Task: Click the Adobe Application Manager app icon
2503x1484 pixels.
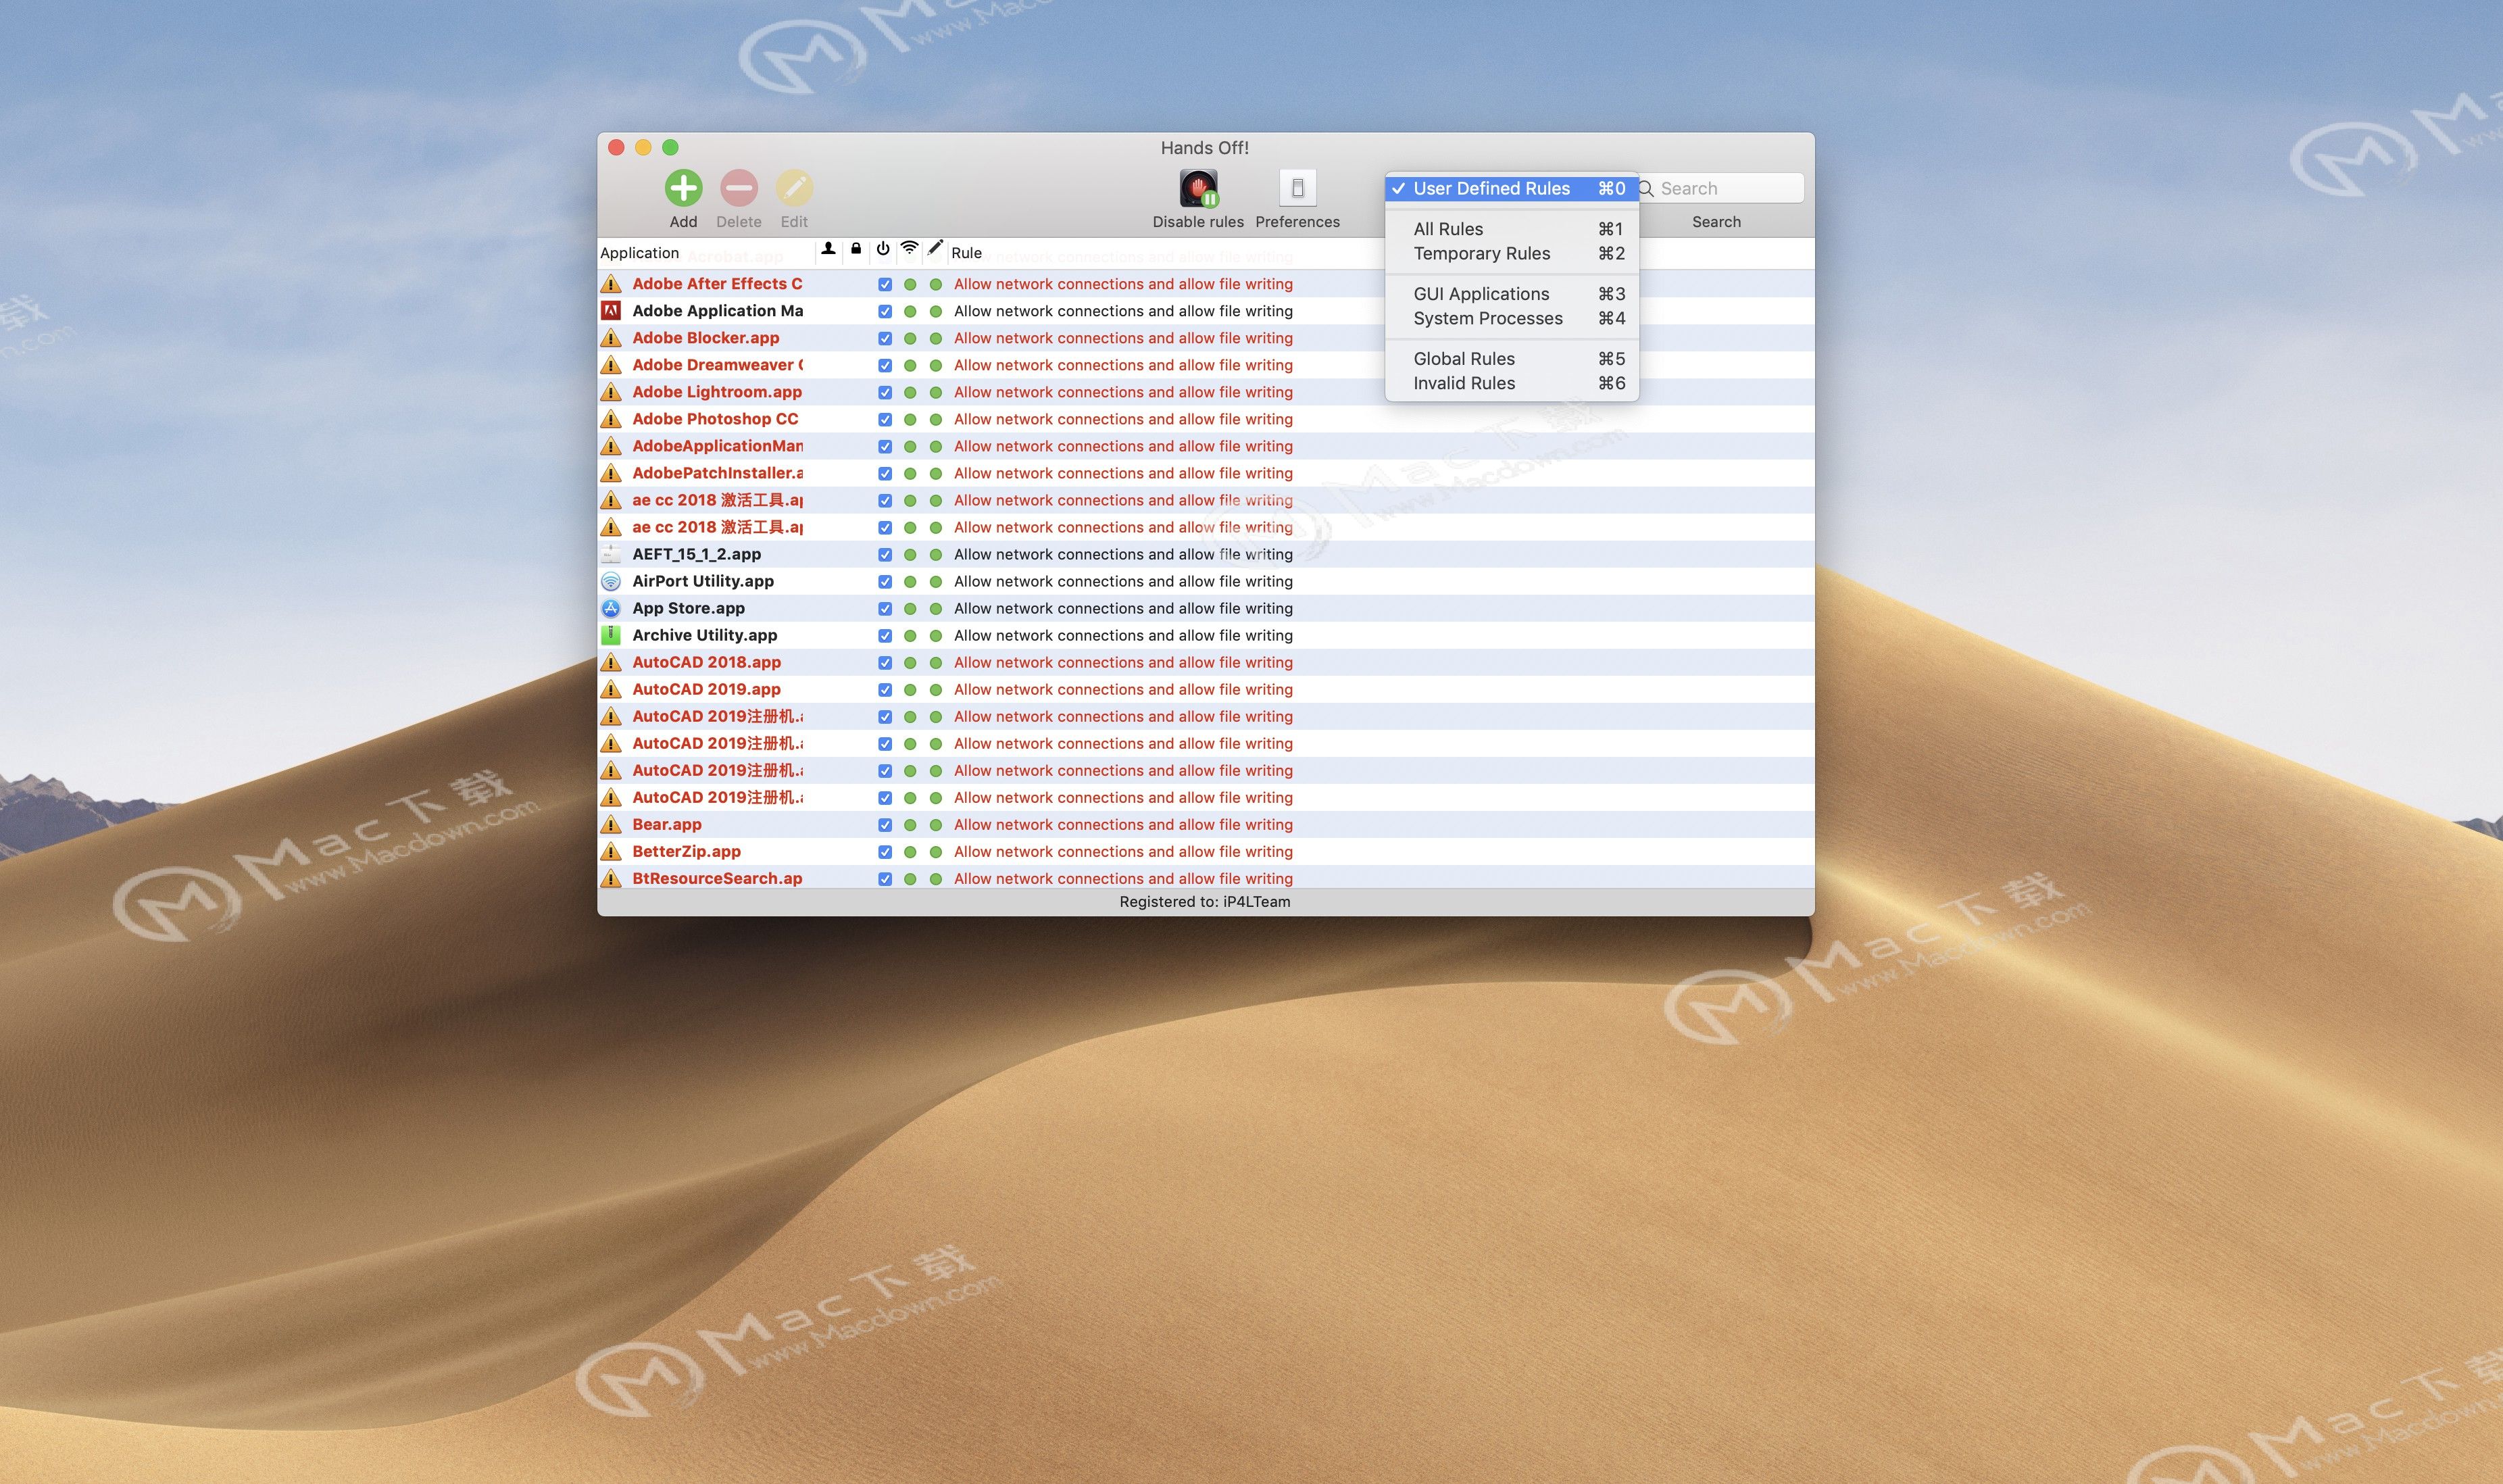Action: coord(611,311)
